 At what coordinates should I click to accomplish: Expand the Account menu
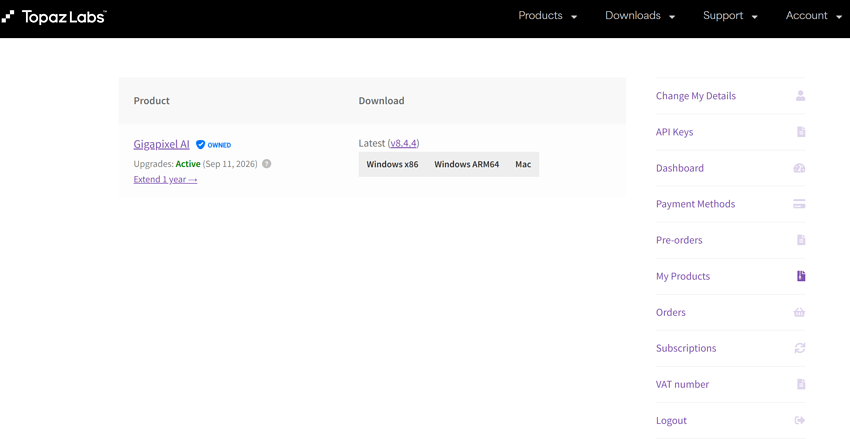(x=814, y=16)
